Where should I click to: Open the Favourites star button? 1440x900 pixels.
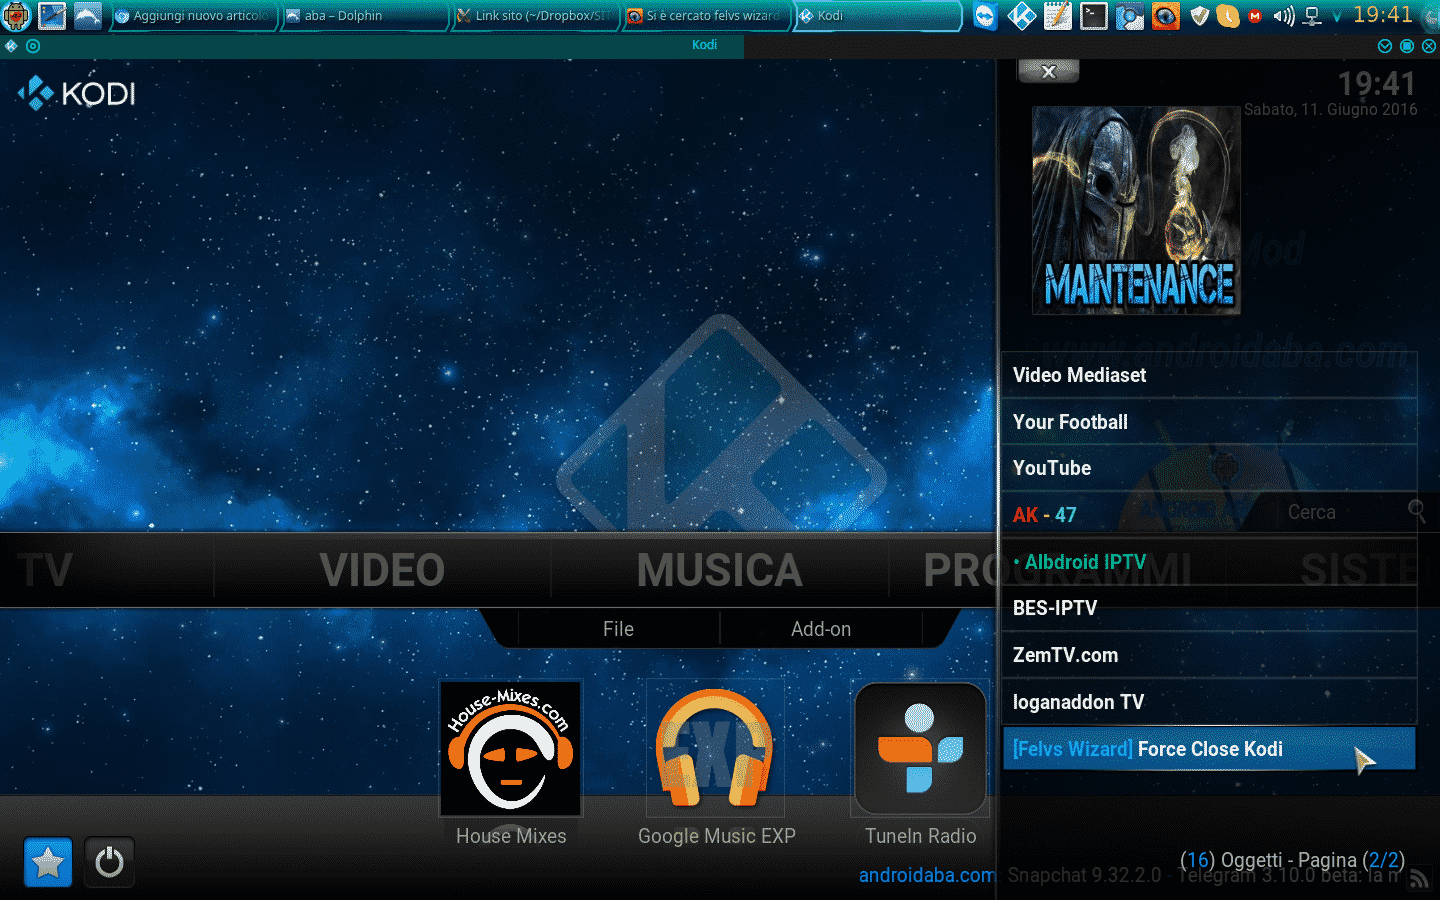tap(48, 862)
